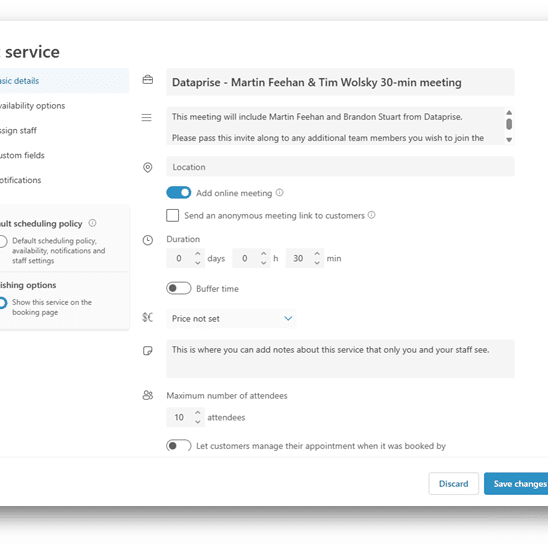Switch to the Custom fields tab

[x=22, y=155]
